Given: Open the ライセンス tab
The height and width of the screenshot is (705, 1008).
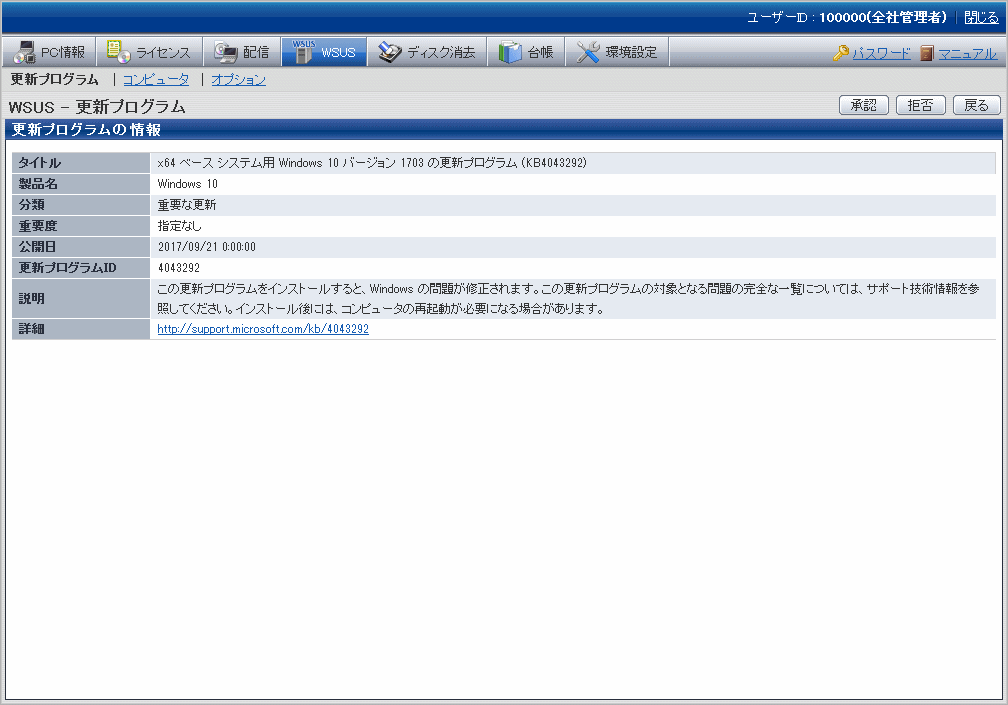Looking at the screenshot, I should 150,52.
